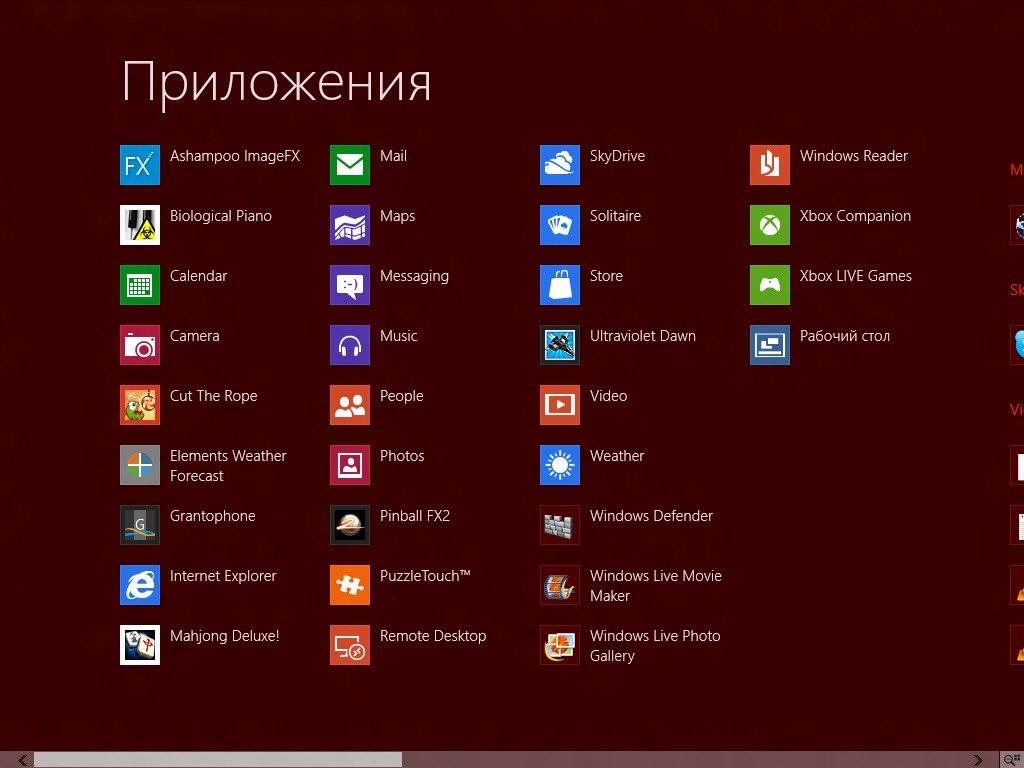Launch Pinball FX2 icon
Image resolution: width=1024 pixels, height=768 pixels.
[350, 525]
